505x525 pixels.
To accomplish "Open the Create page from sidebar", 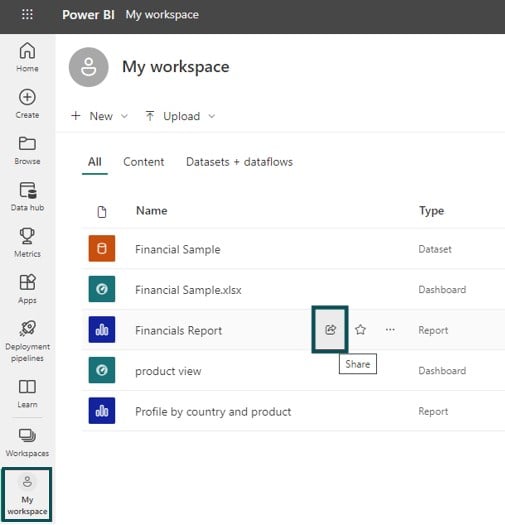I will click(27, 103).
